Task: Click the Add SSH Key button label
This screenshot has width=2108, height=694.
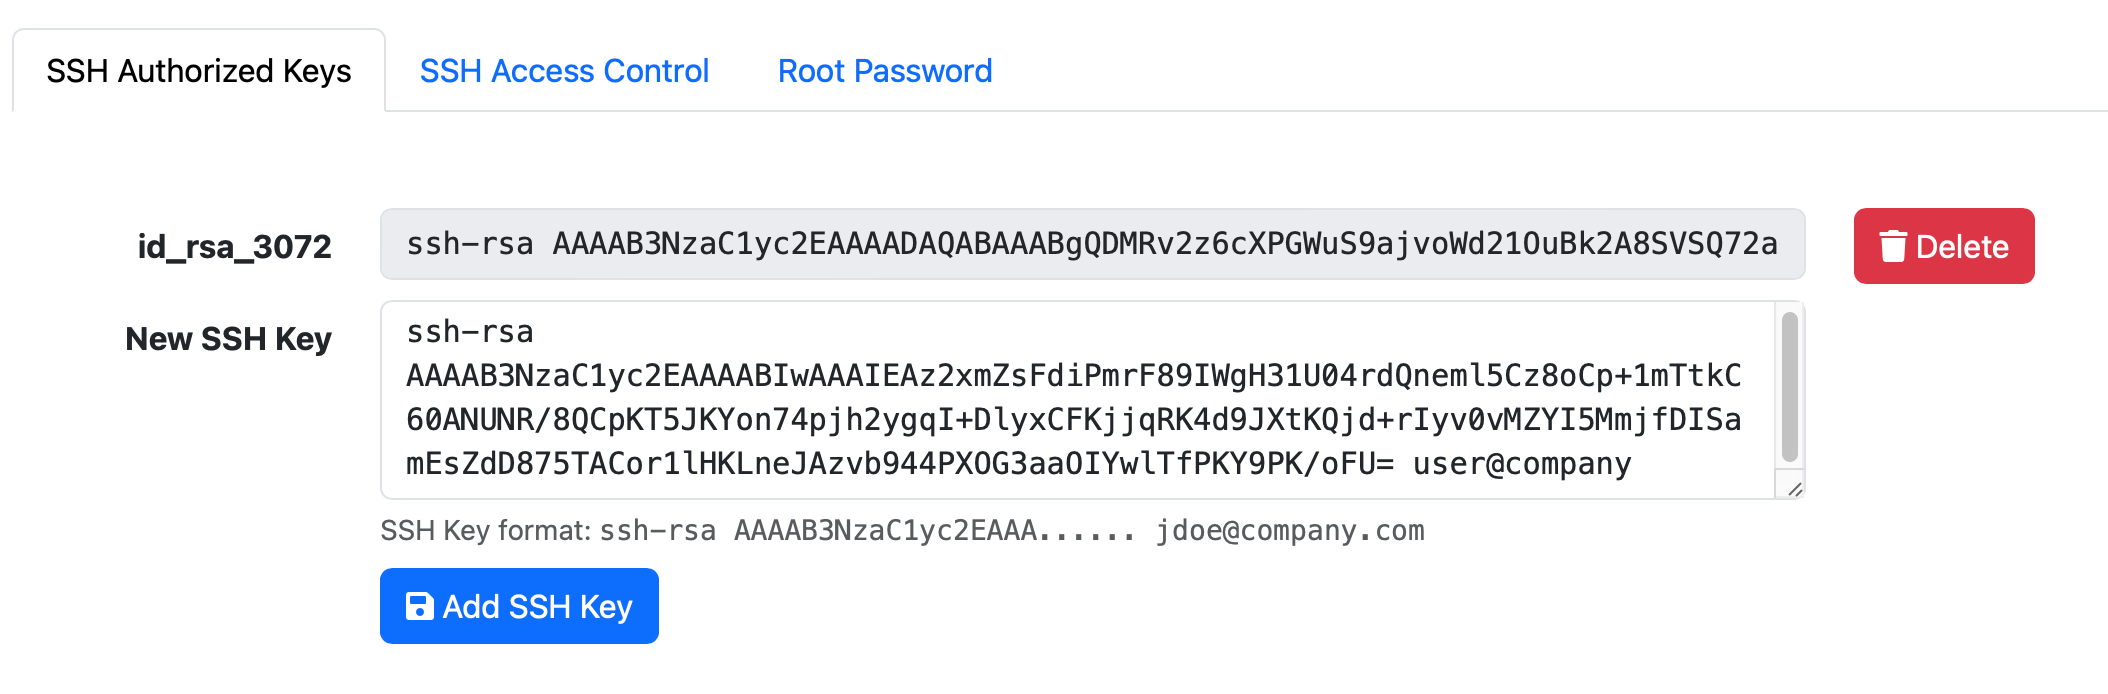Action: pos(538,605)
